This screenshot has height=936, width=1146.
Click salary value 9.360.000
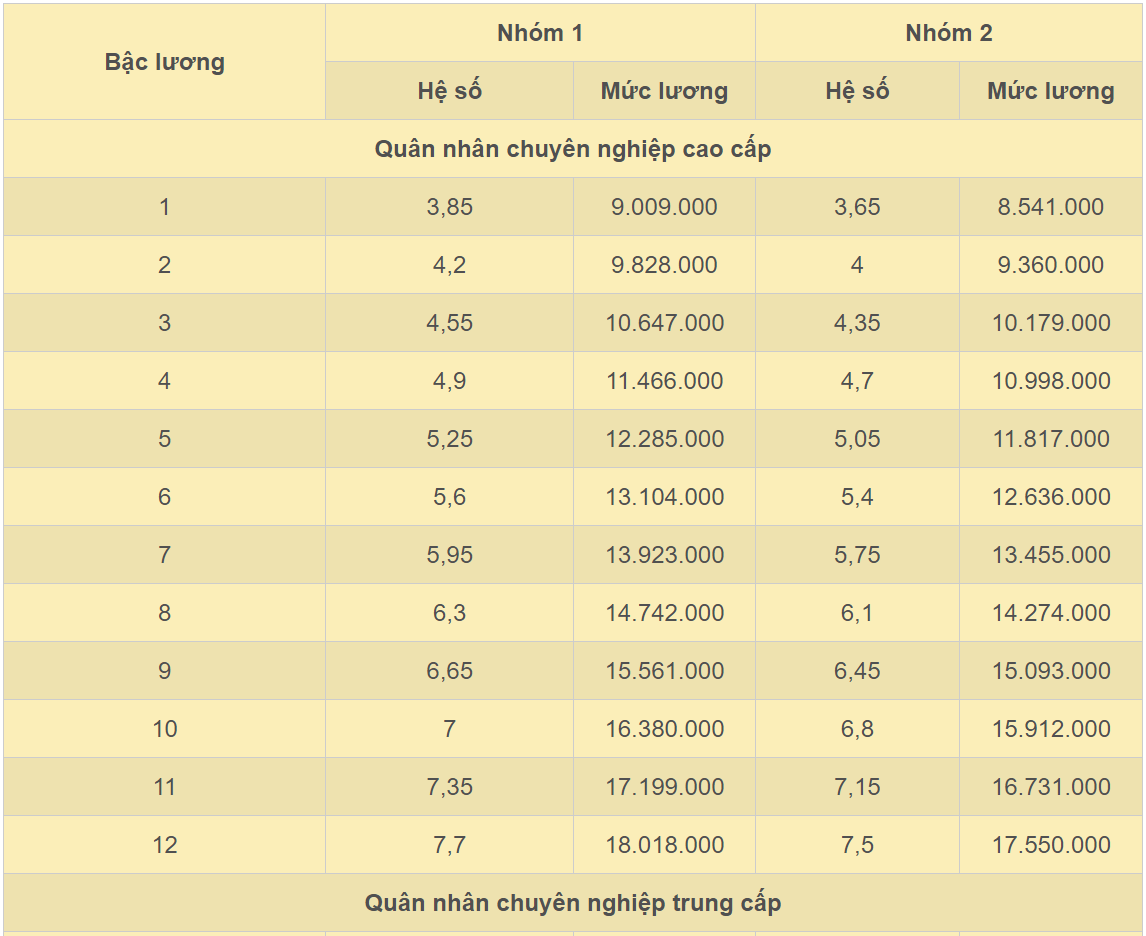[x=1050, y=265]
